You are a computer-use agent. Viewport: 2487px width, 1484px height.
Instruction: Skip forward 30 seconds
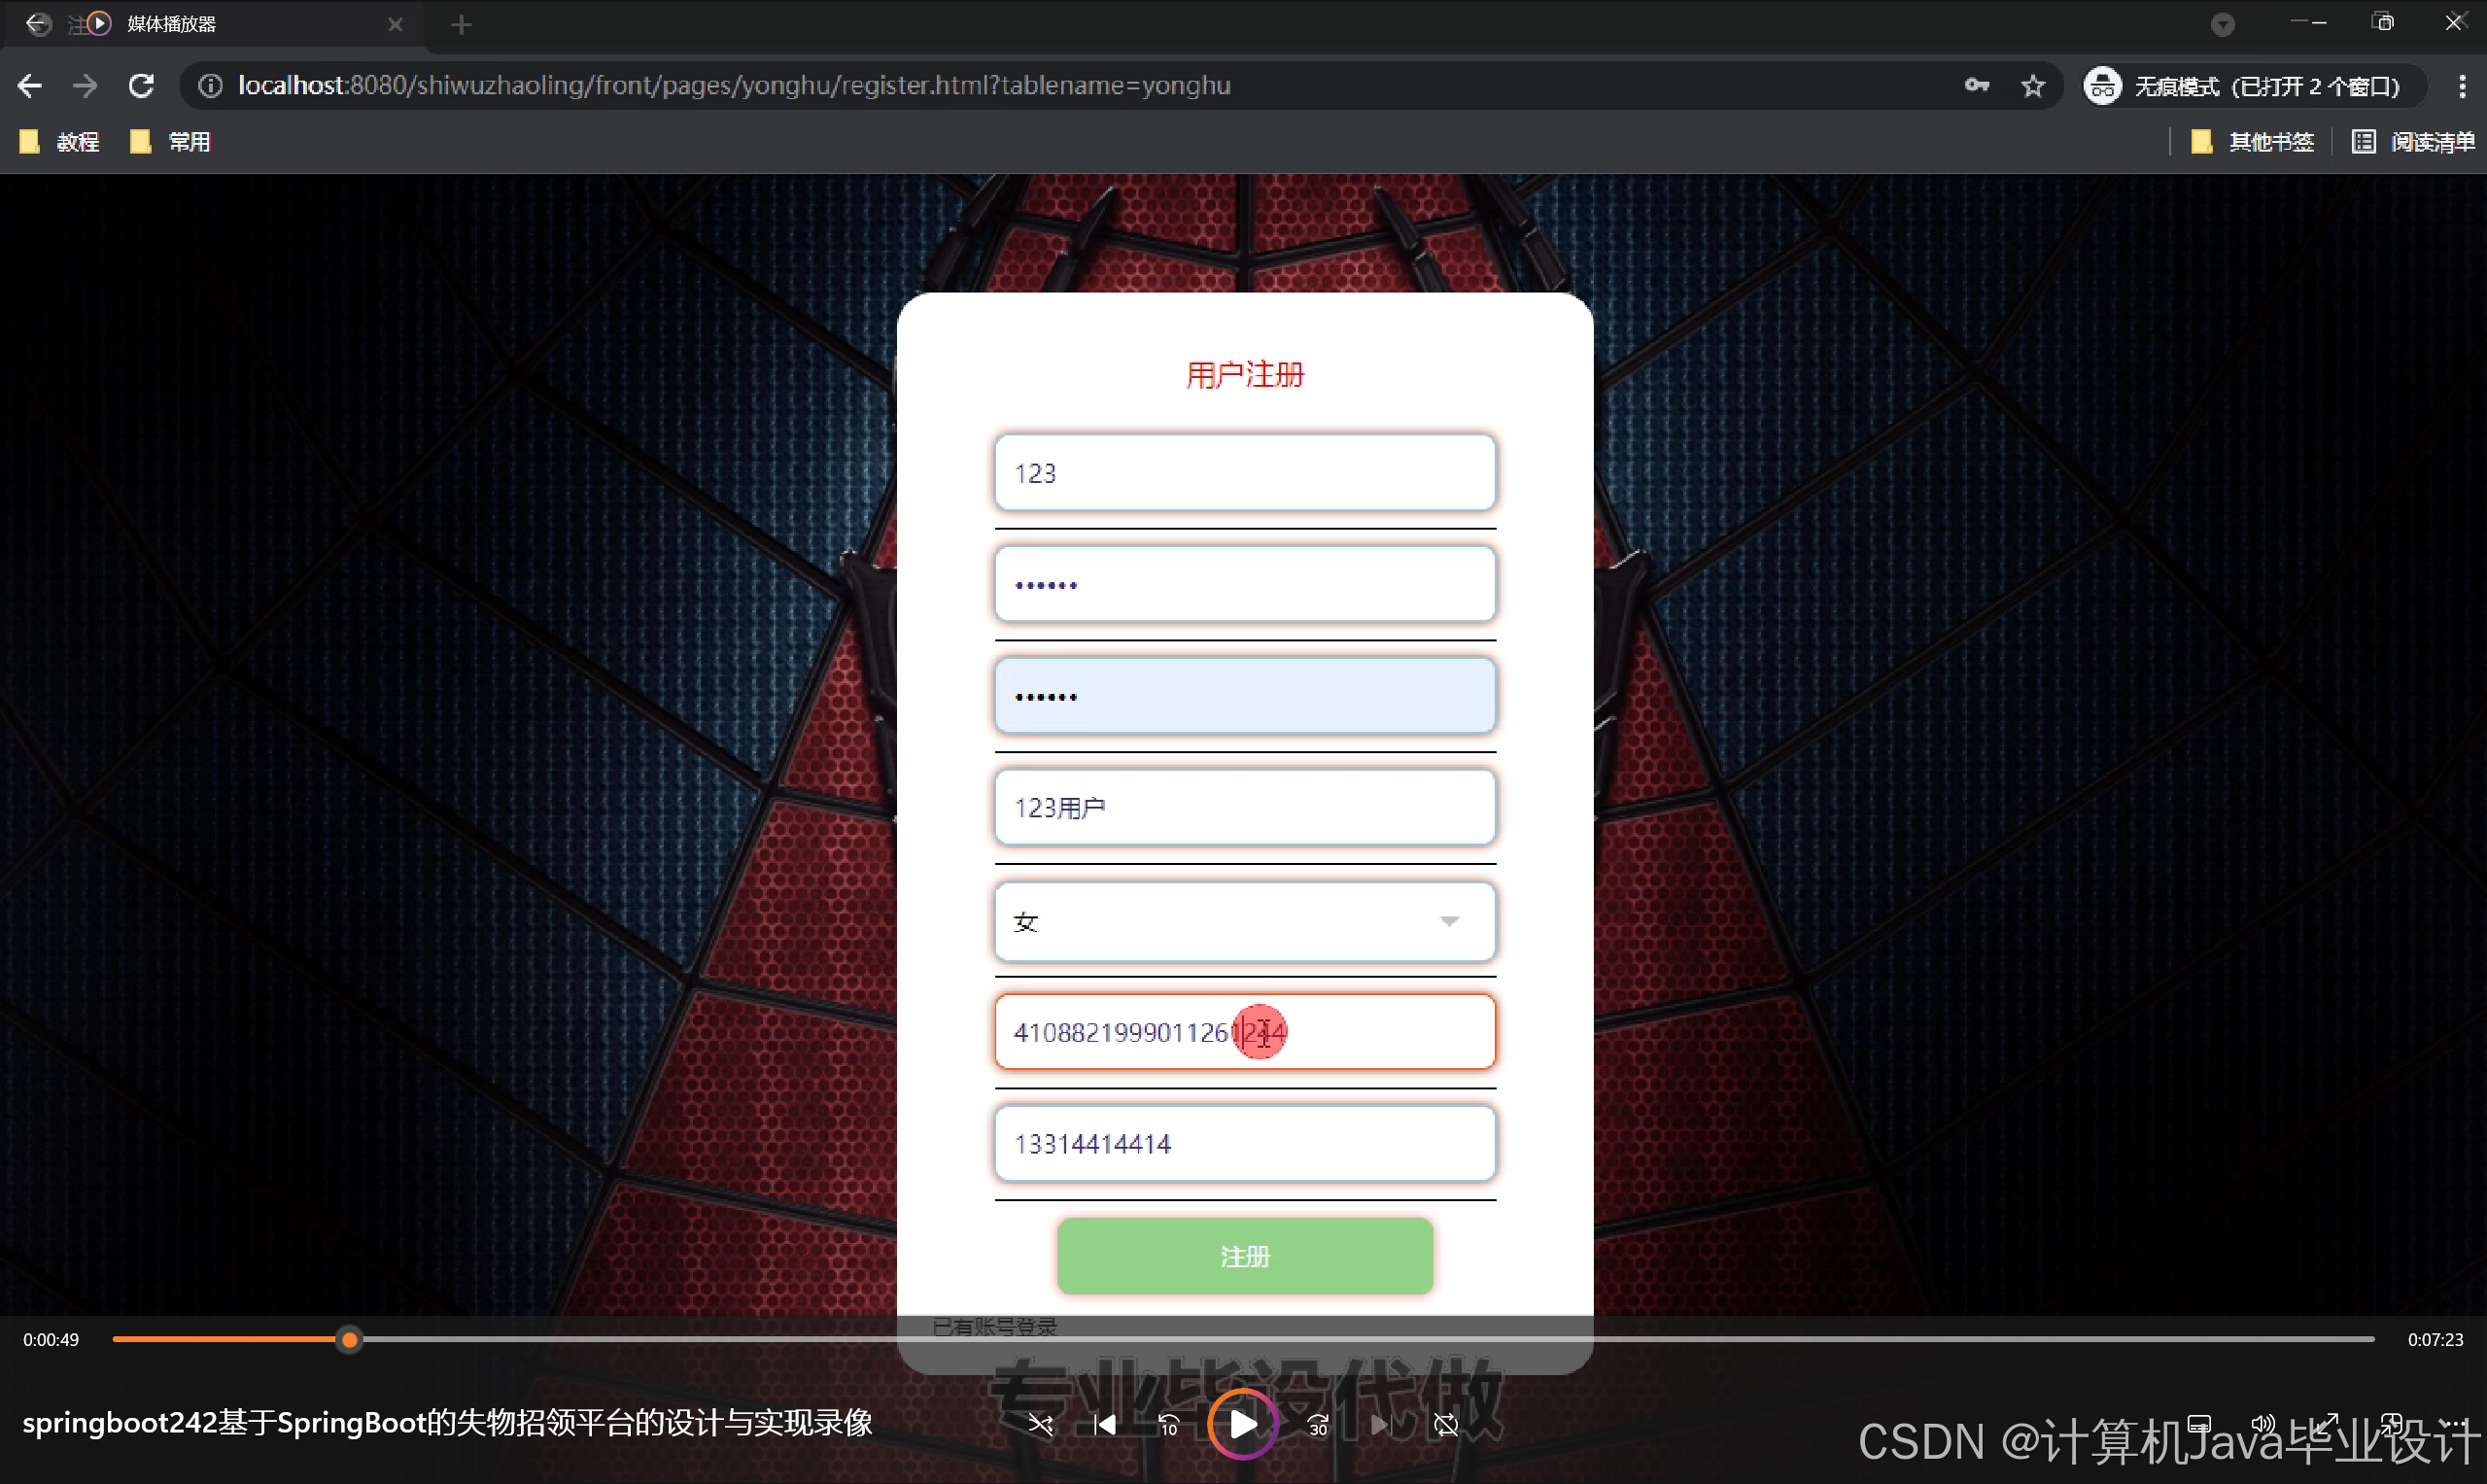[x=1318, y=1424]
